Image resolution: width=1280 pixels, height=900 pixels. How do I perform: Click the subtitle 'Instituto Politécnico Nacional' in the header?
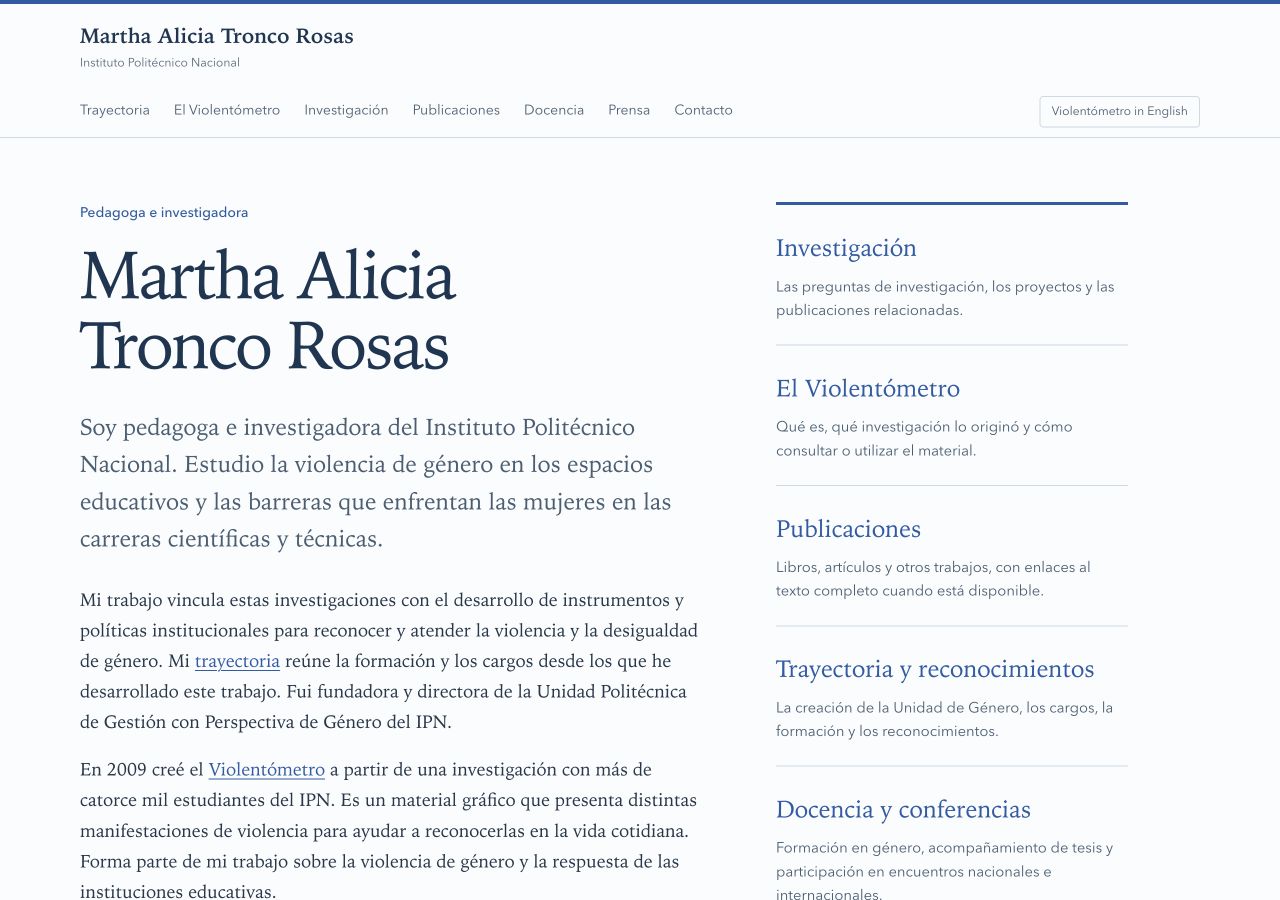160,62
